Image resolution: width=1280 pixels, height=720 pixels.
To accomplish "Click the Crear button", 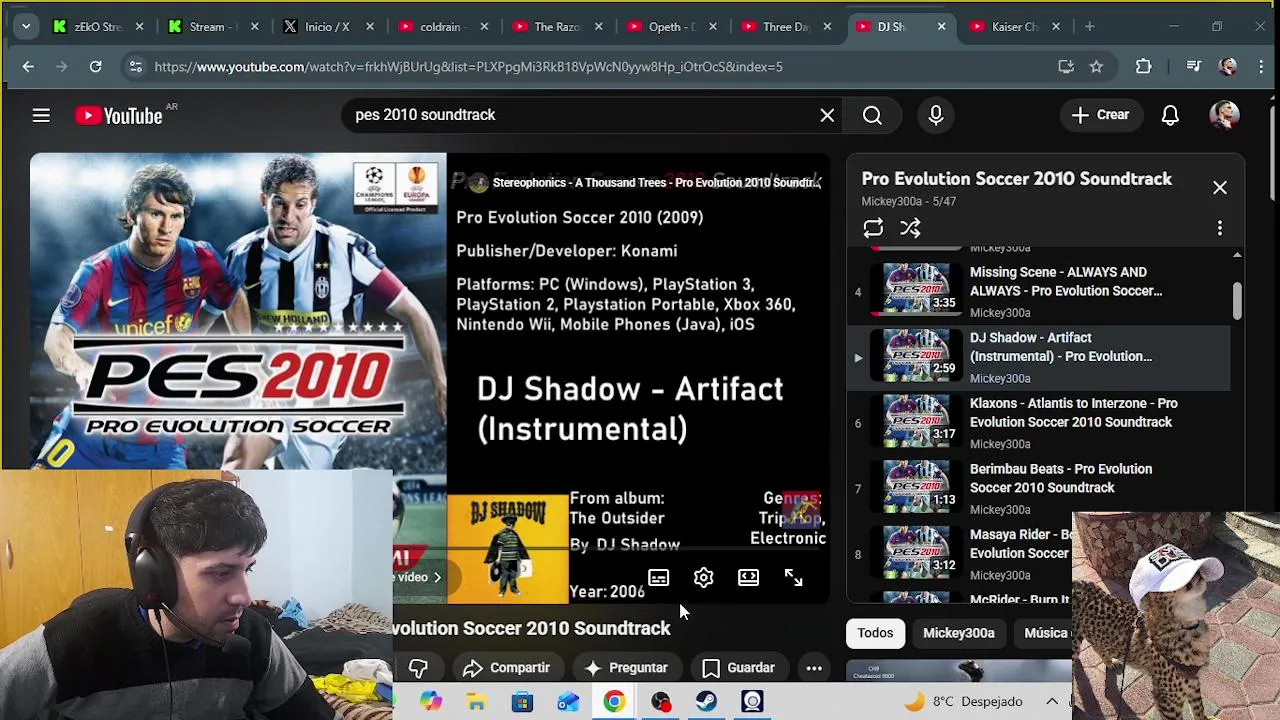I will click(x=1100, y=115).
